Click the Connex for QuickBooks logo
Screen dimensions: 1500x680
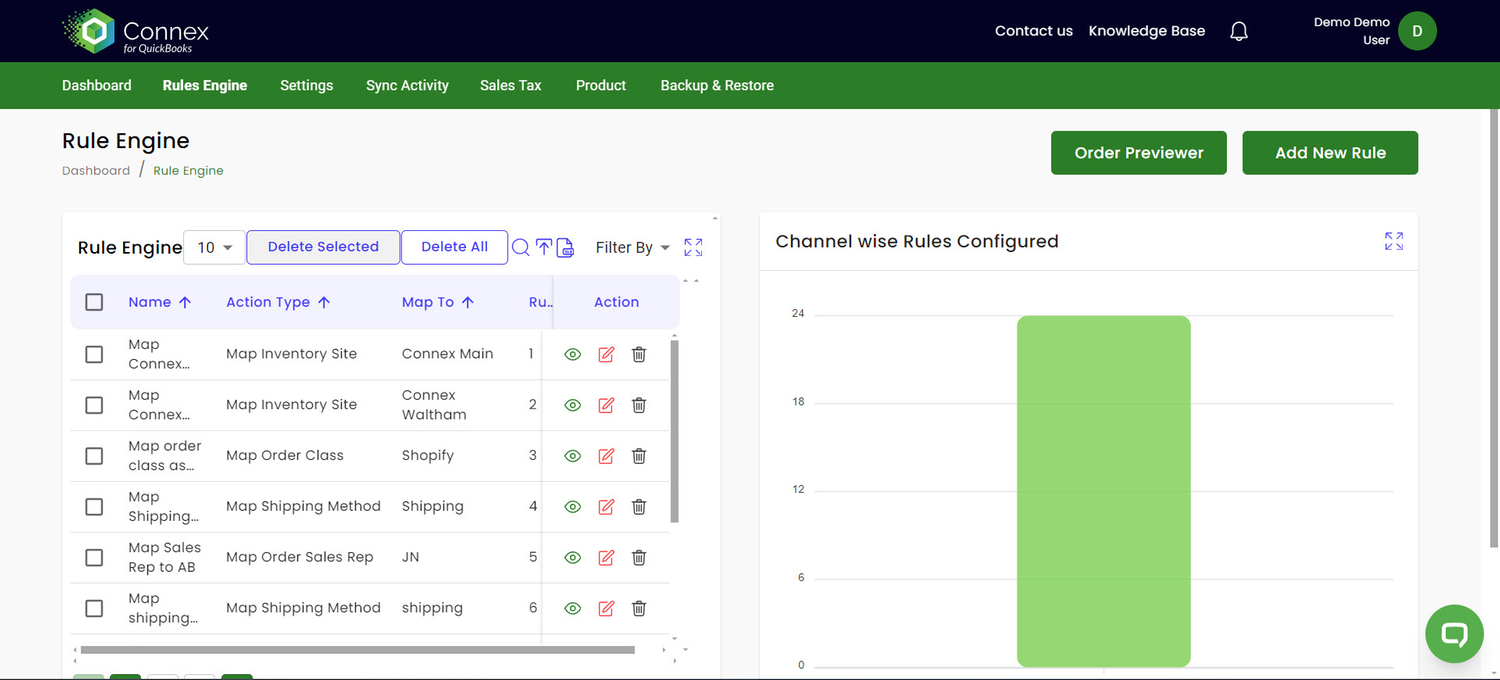[136, 31]
